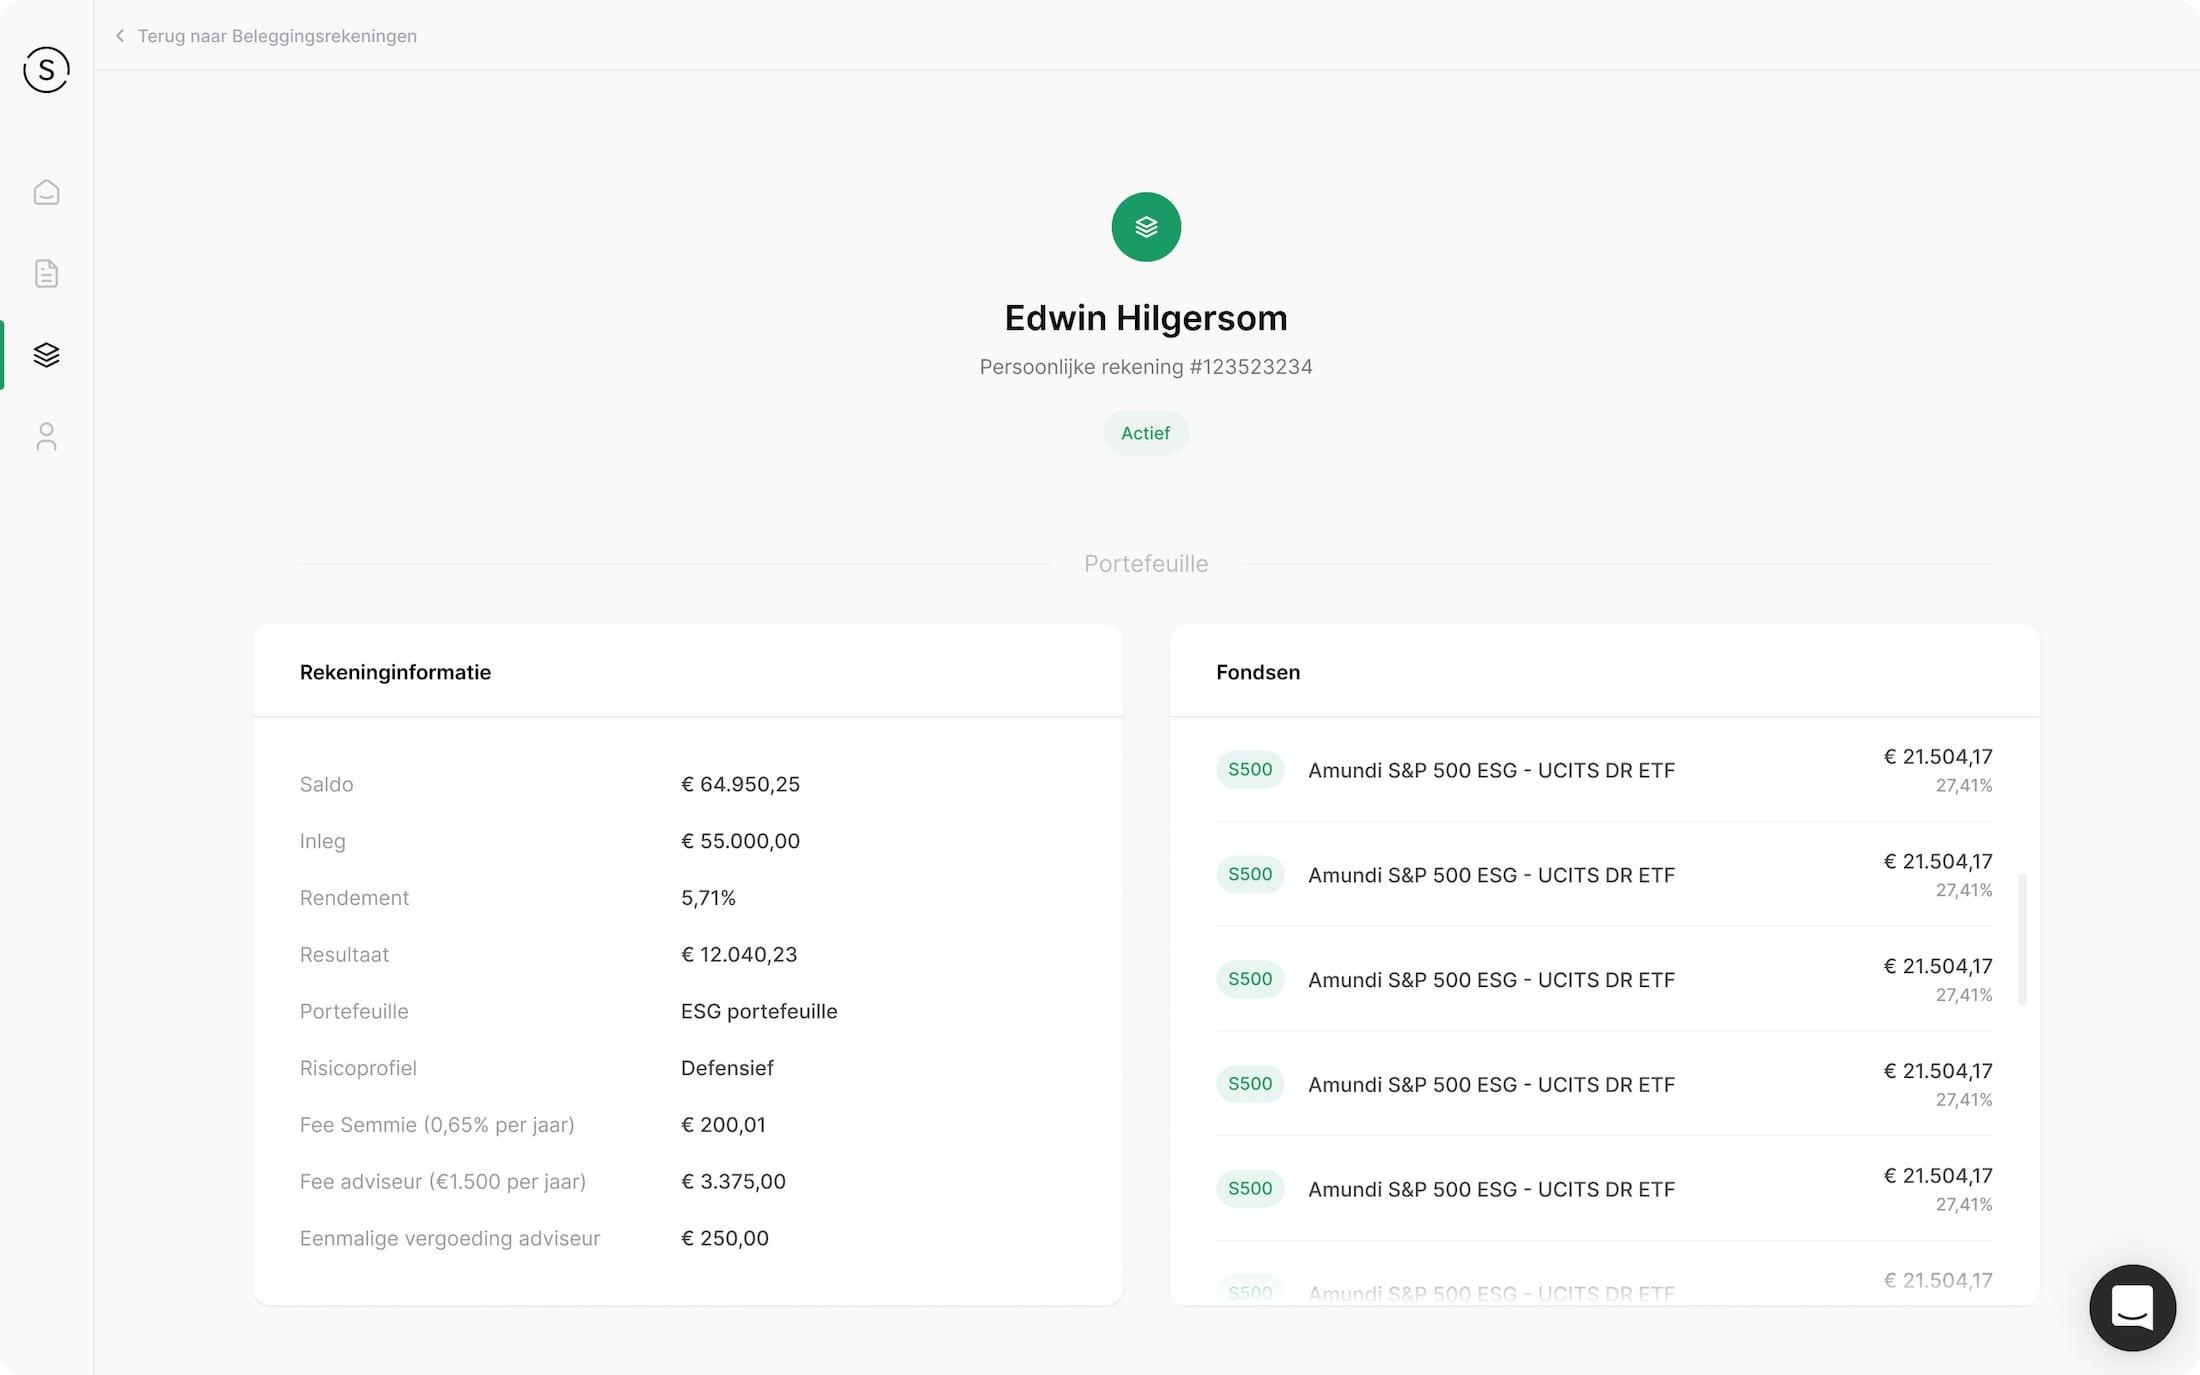Image resolution: width=2200 pixels, height=1375 pixels.
Task: Click Eenmalige vergoeding value € 250,00
Action: pos(725,1238)
